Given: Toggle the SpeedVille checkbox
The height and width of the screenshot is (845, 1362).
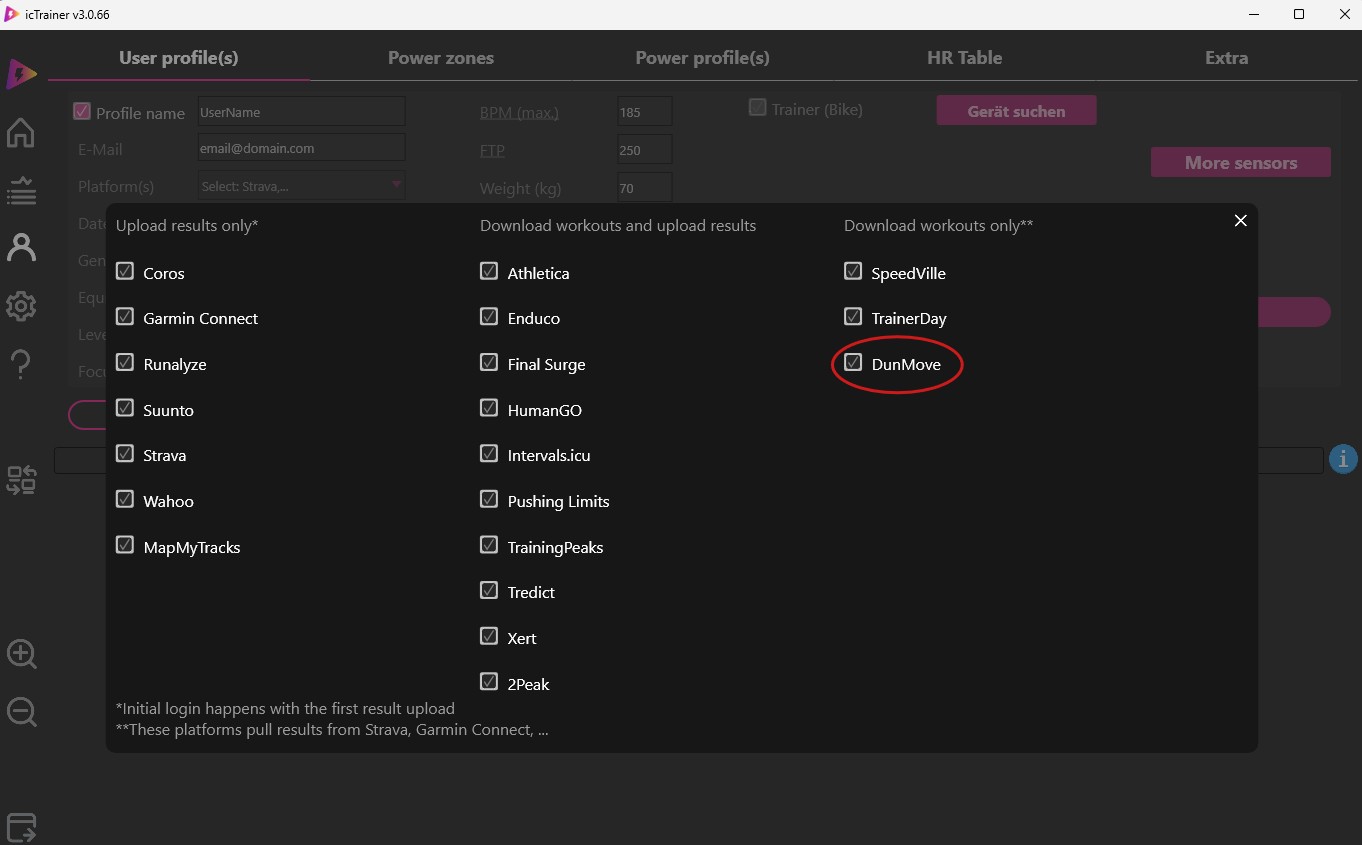Looking at the screenshot, I should coord(853,271).
